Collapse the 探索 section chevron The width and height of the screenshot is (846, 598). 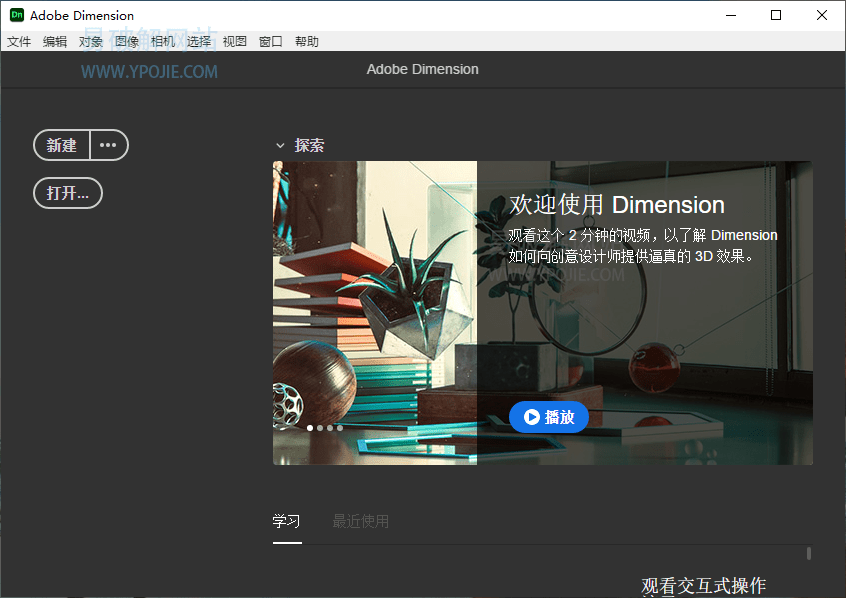click(x=280, y=145)
